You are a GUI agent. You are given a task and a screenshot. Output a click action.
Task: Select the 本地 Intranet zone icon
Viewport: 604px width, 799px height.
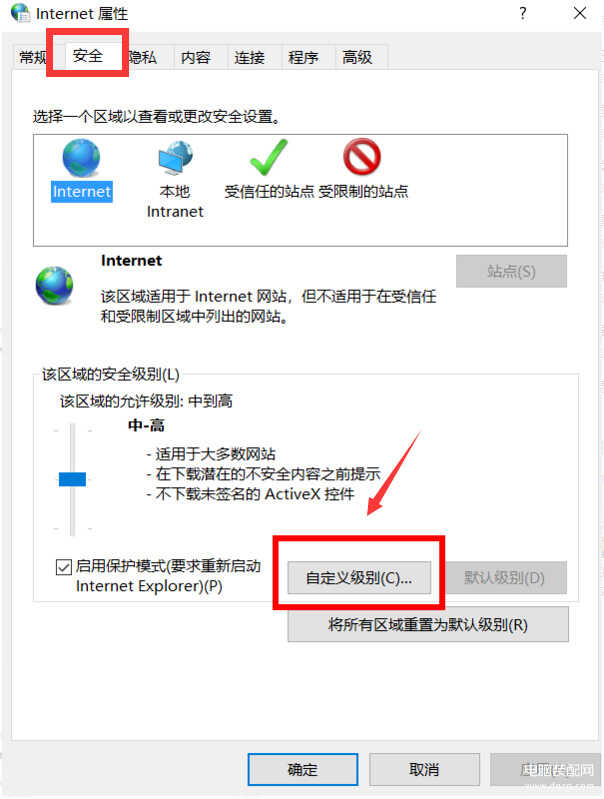[x=175, y=158]
